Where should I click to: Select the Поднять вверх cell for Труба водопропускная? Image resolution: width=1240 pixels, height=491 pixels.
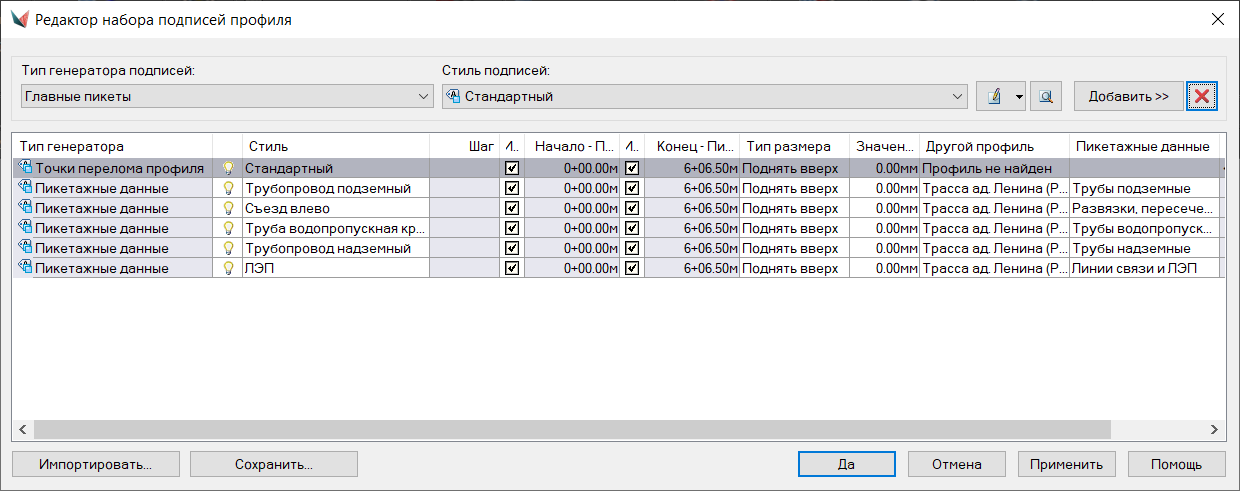793,228
